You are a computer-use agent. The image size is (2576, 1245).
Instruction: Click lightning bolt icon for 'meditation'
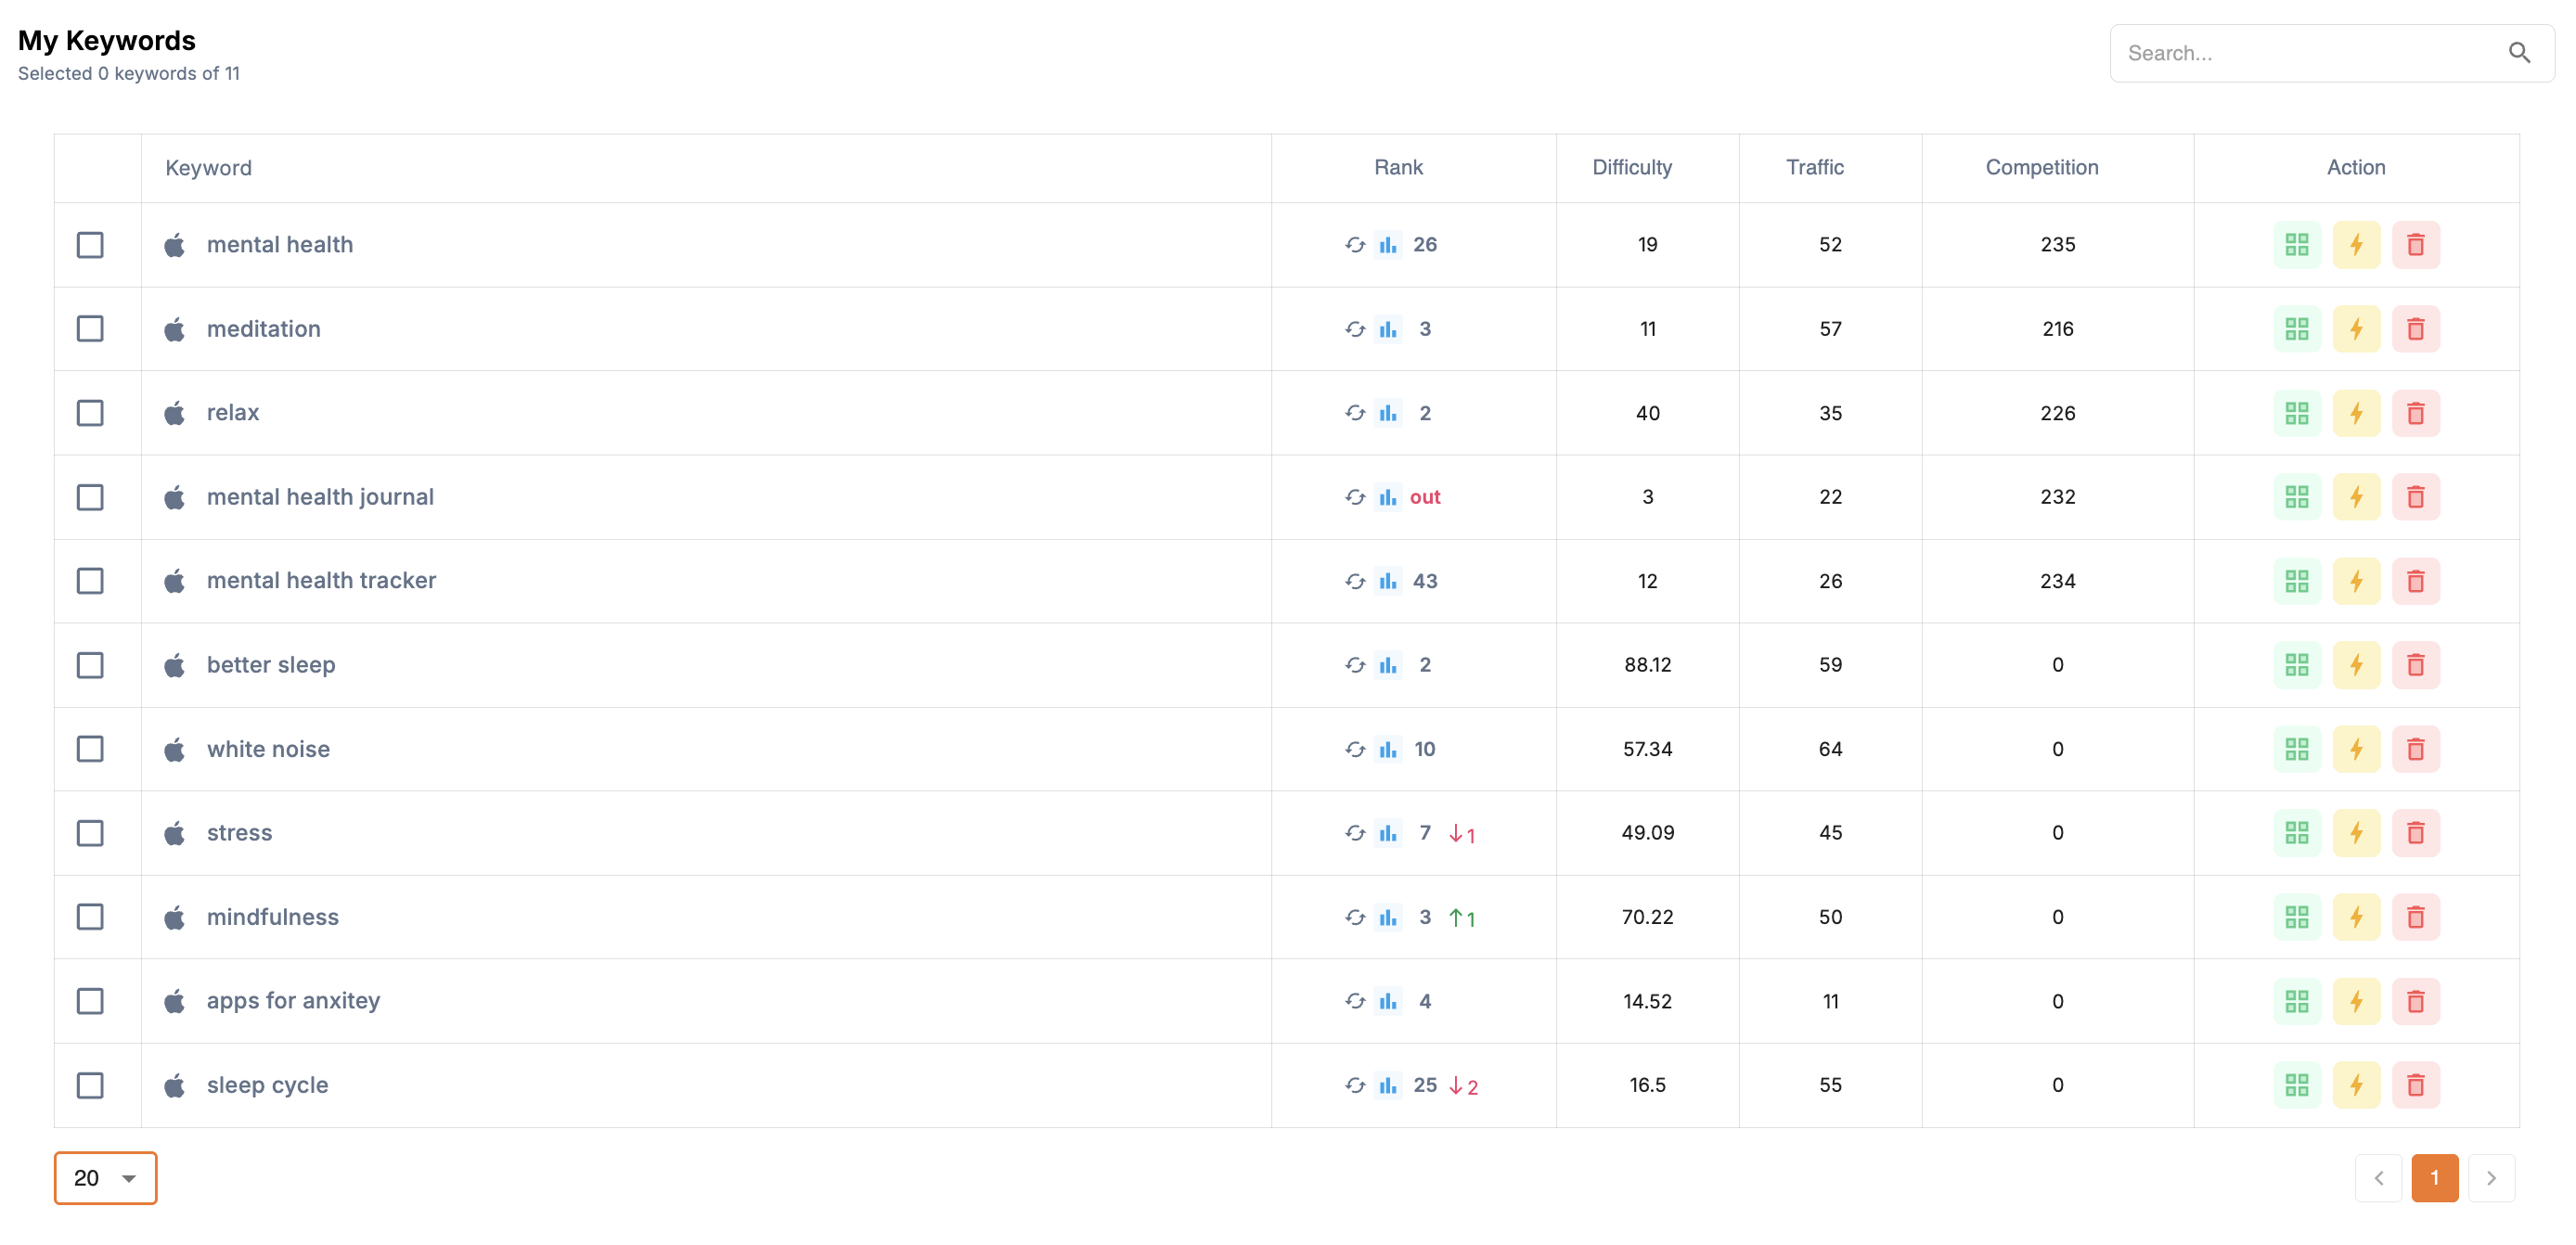click(x=2355, y=329)
